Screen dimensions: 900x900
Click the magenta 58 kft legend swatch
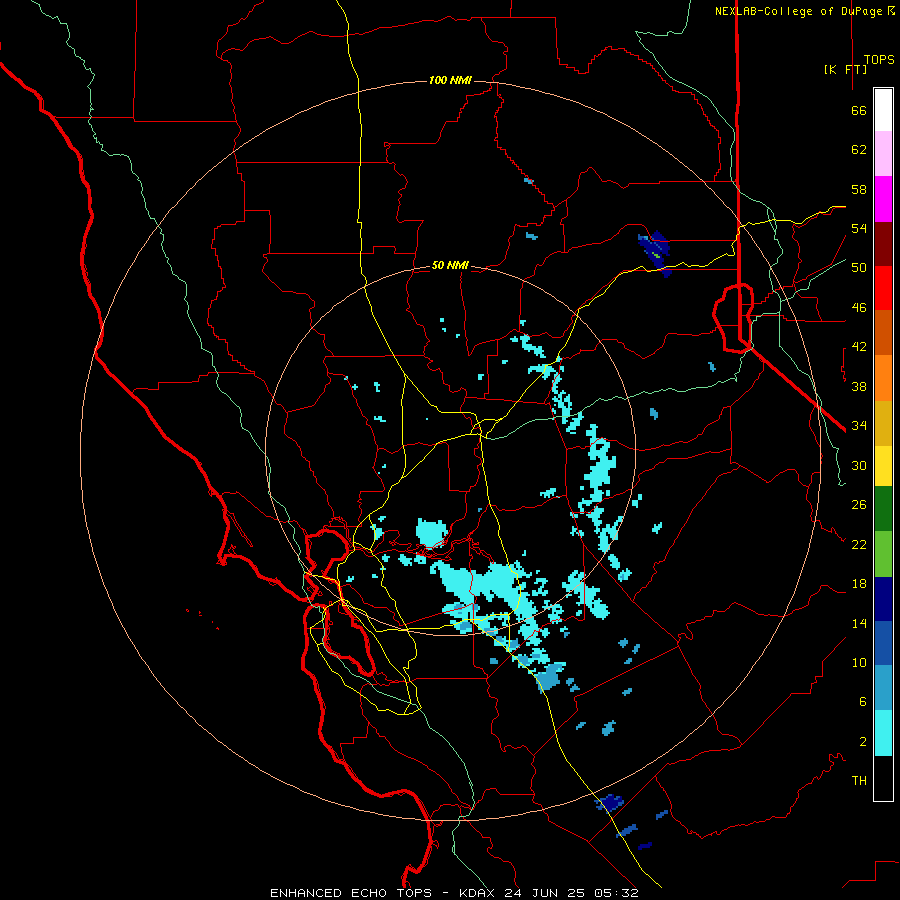(x=883, y=199)
